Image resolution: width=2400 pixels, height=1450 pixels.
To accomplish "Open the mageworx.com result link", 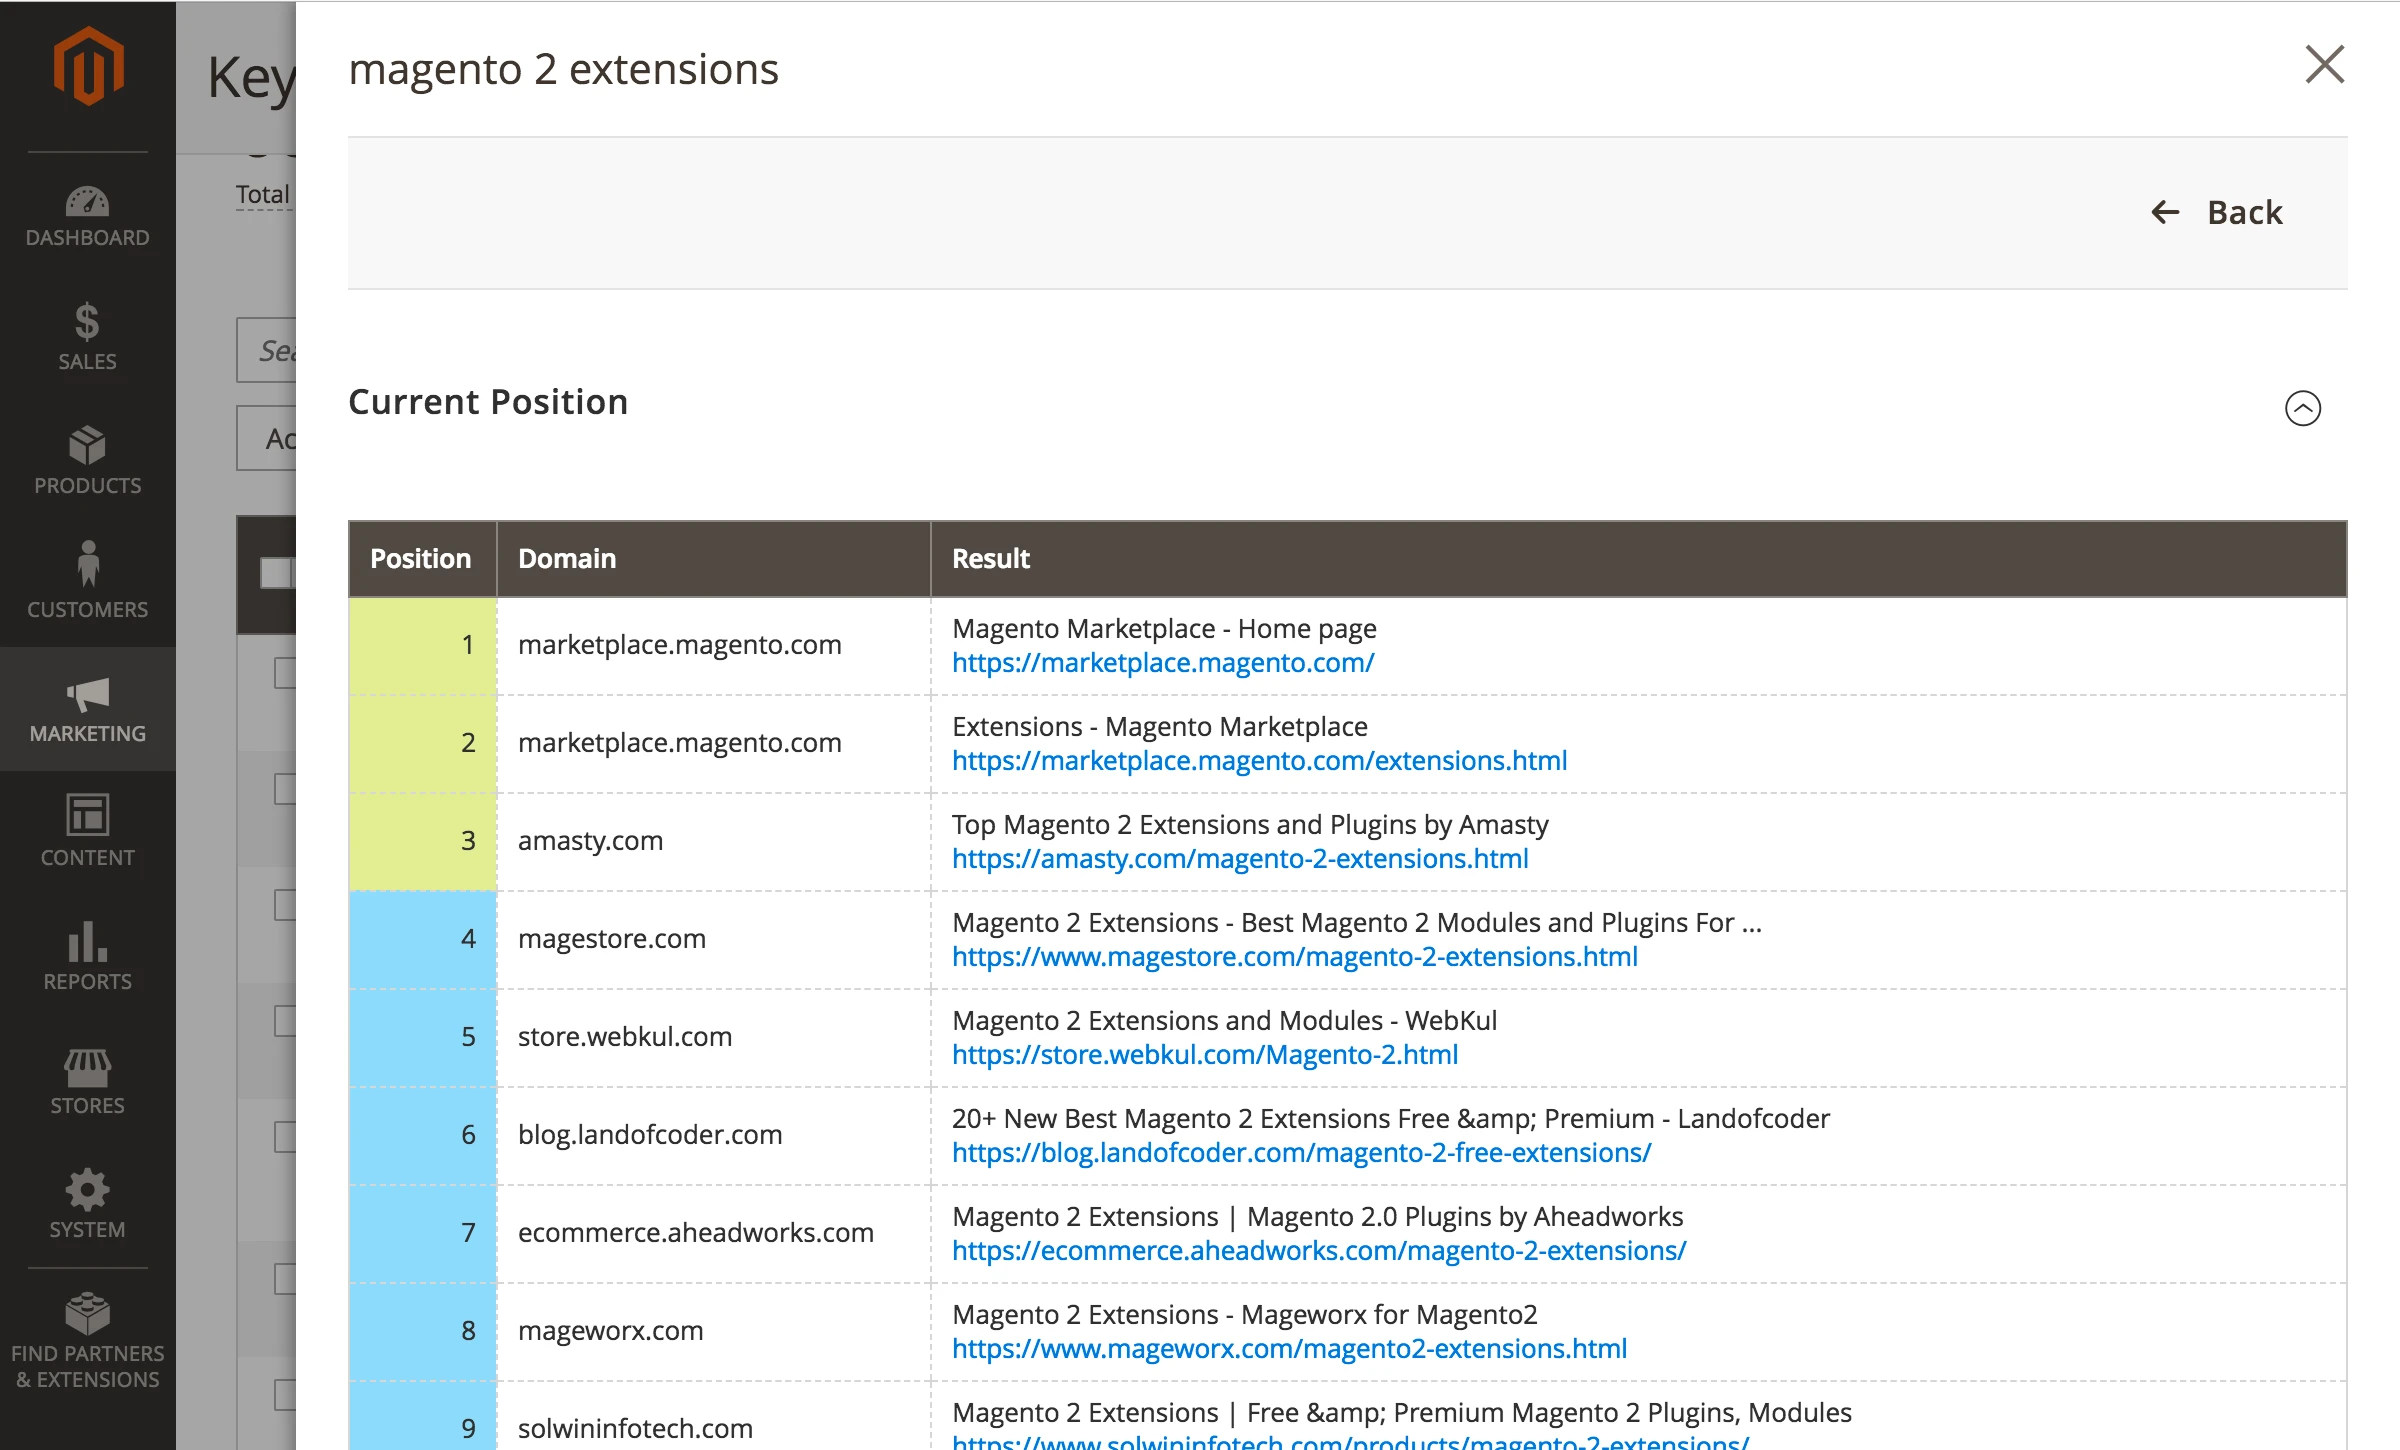I will click(x=1289, y=1349).
